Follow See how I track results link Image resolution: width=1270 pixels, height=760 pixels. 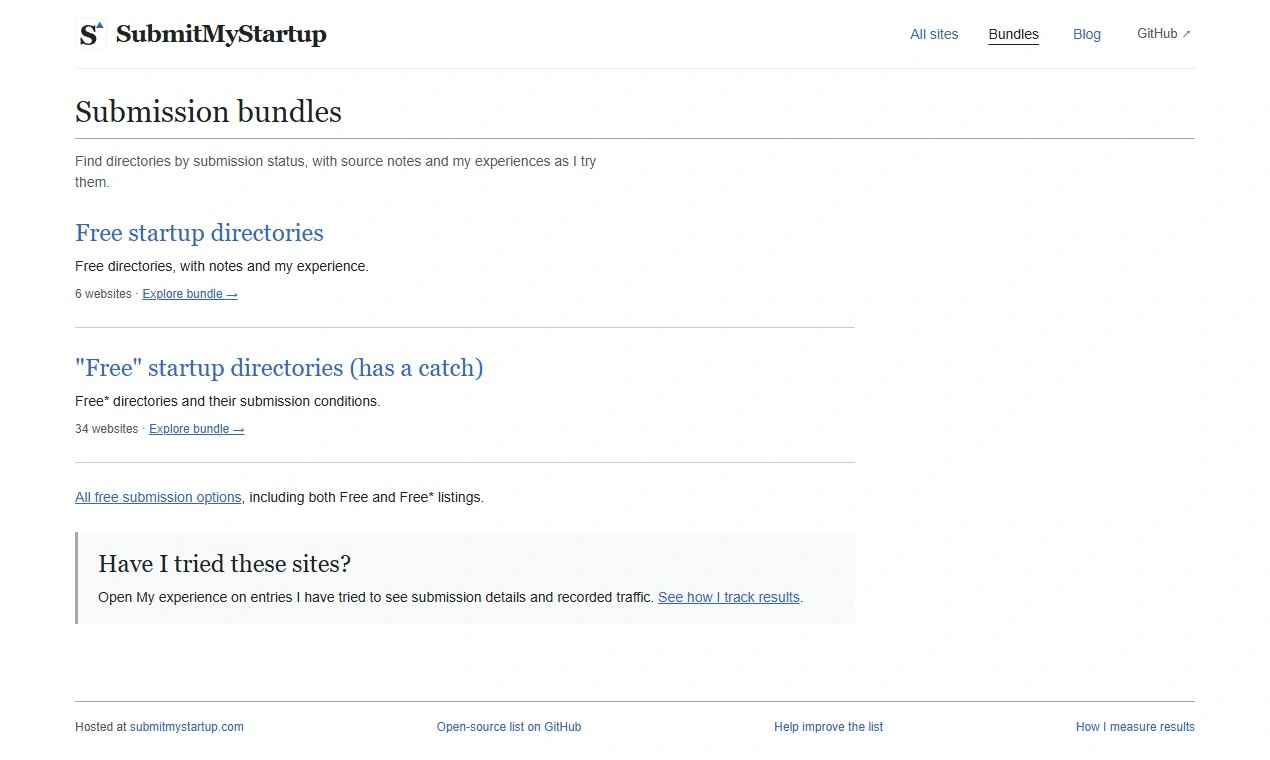click(x=729, y=597)
